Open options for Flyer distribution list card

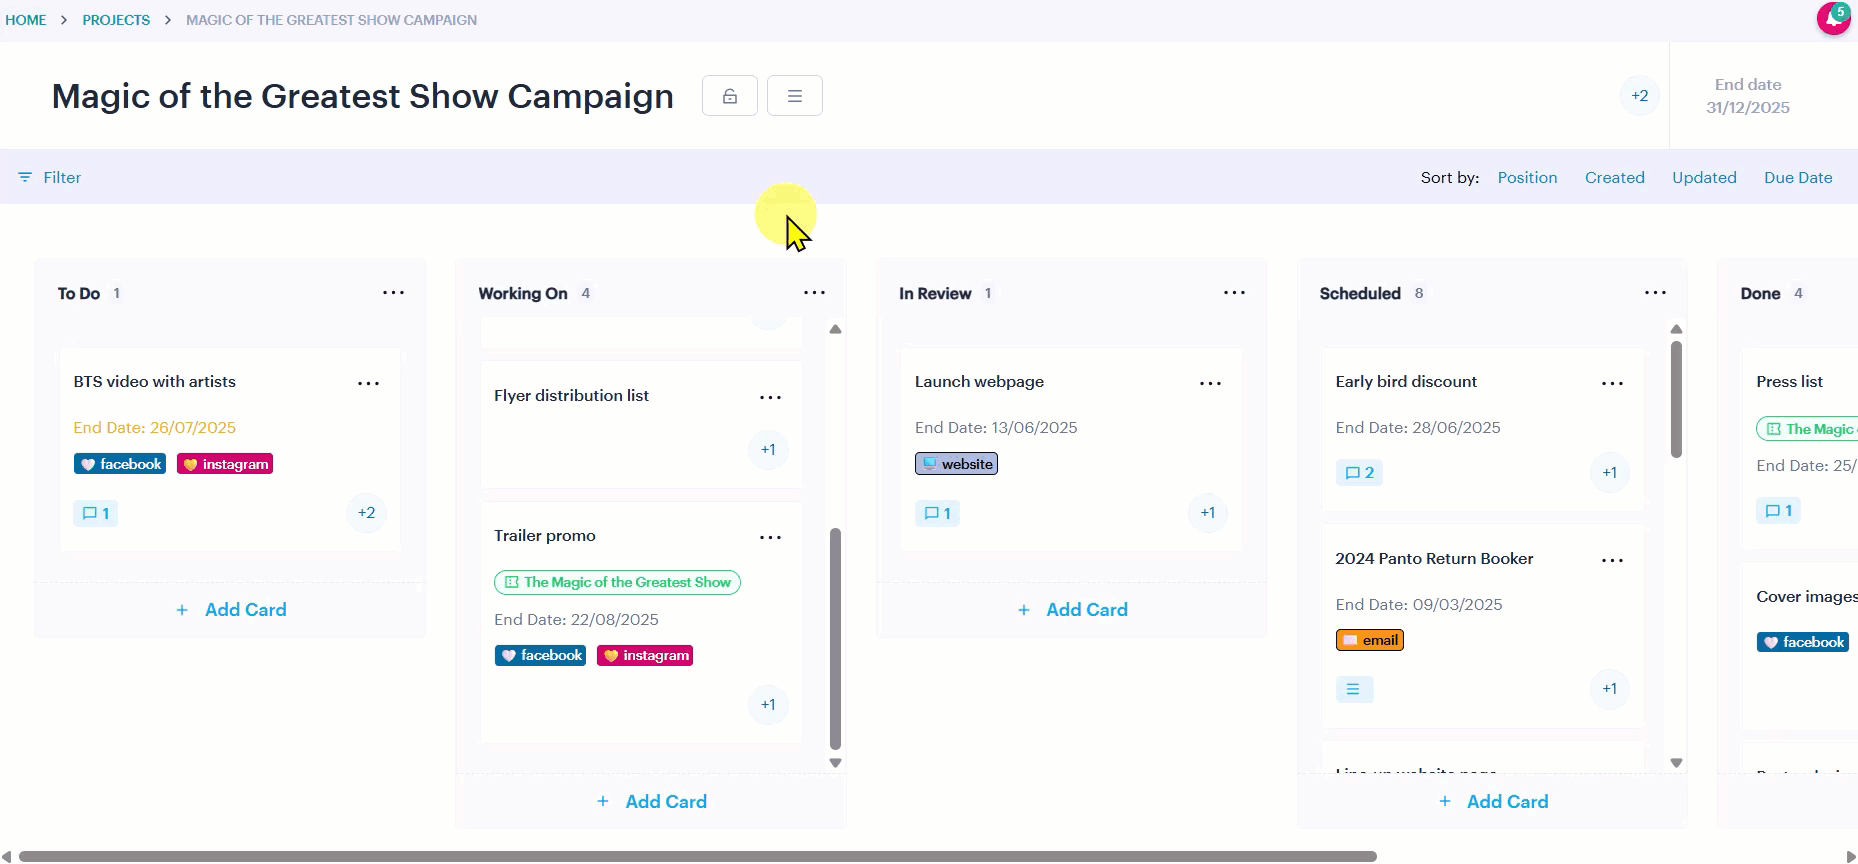coord(770,397)
